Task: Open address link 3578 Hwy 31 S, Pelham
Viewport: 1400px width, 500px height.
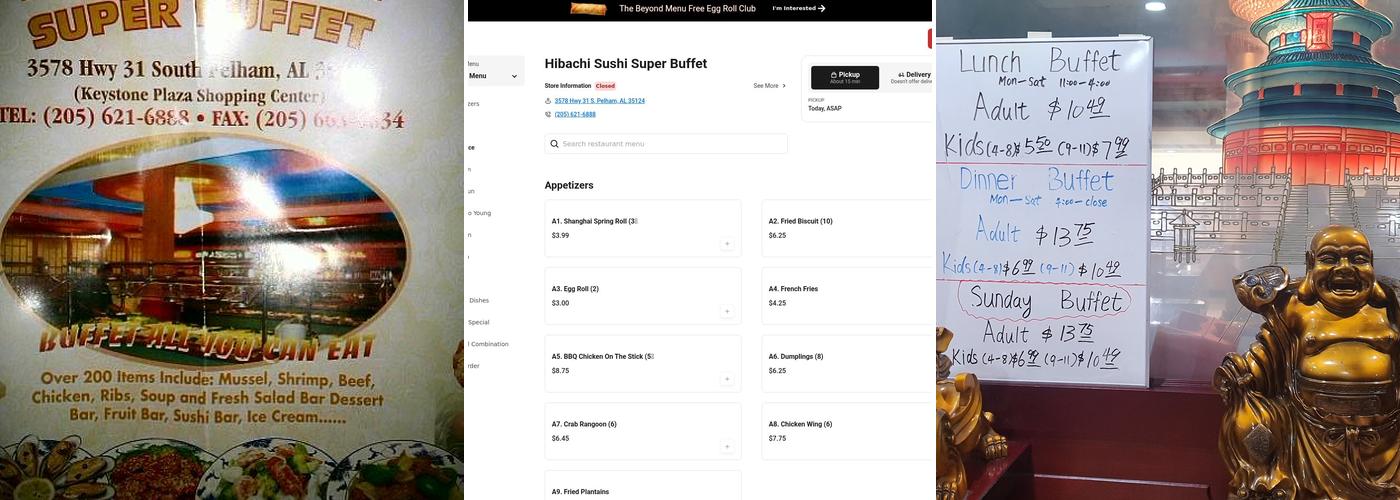Action: [x=600, y=101]
